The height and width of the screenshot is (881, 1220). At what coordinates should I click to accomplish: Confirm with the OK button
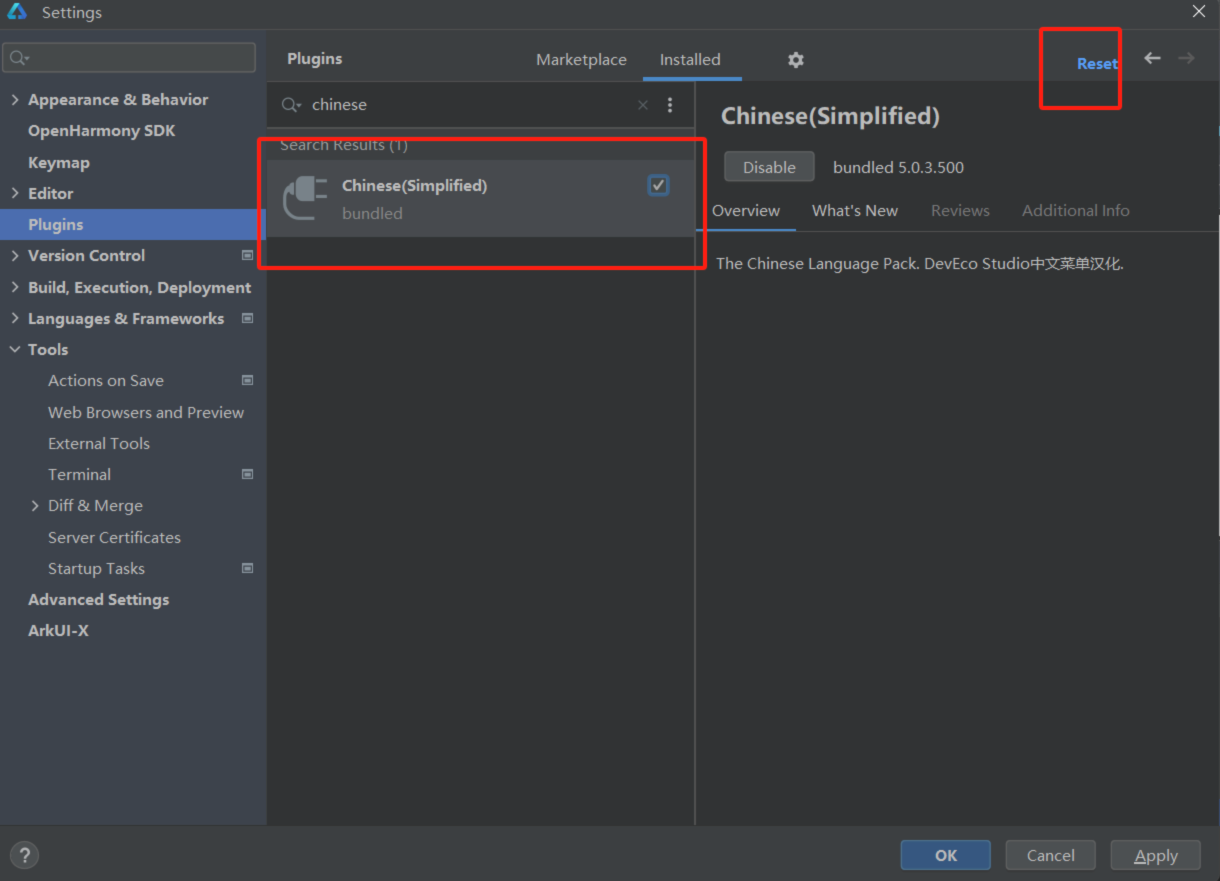pos(946,855)
